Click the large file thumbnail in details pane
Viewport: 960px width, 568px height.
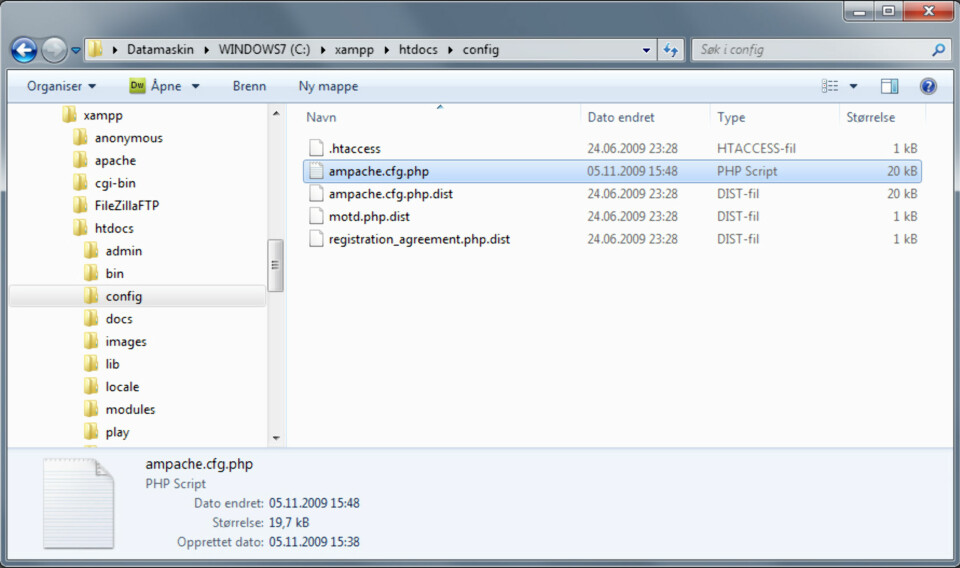[x=78, y=503]
